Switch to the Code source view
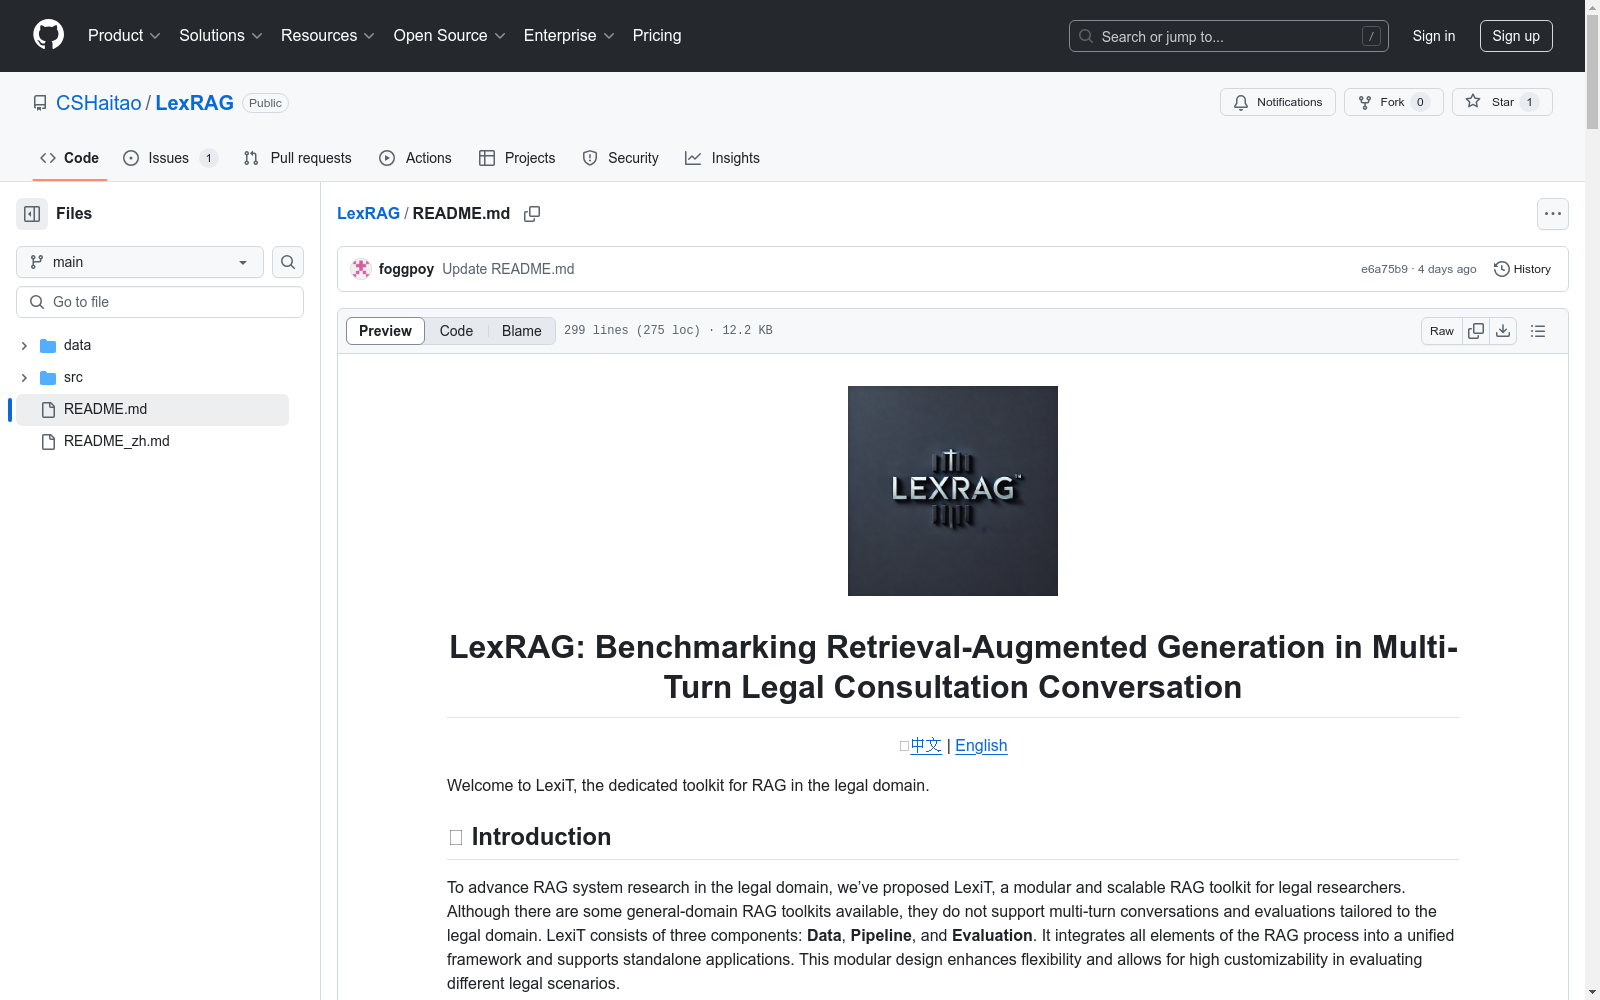Viewport: 1600px width, 1000px height. 456,331
